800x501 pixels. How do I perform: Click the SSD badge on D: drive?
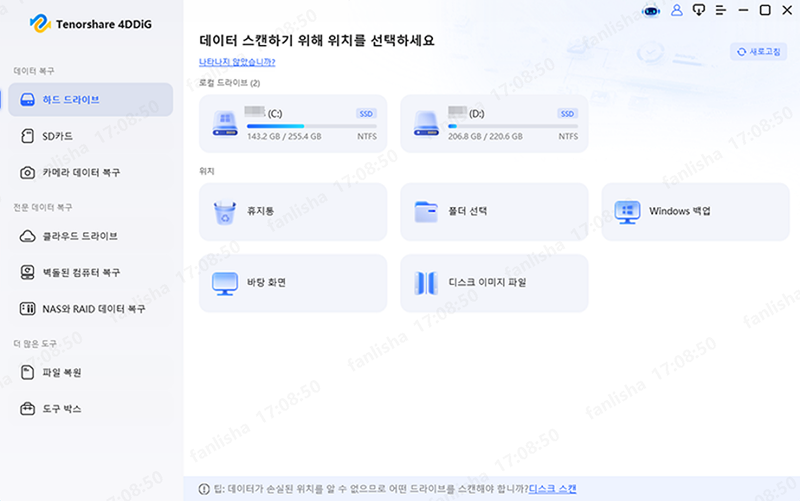[567, 114]
